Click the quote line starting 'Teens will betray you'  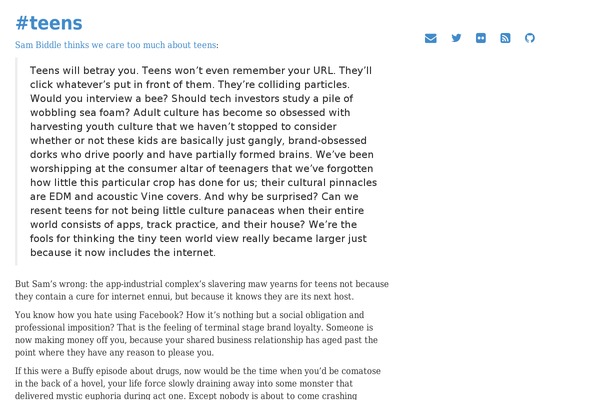[201, 70]
